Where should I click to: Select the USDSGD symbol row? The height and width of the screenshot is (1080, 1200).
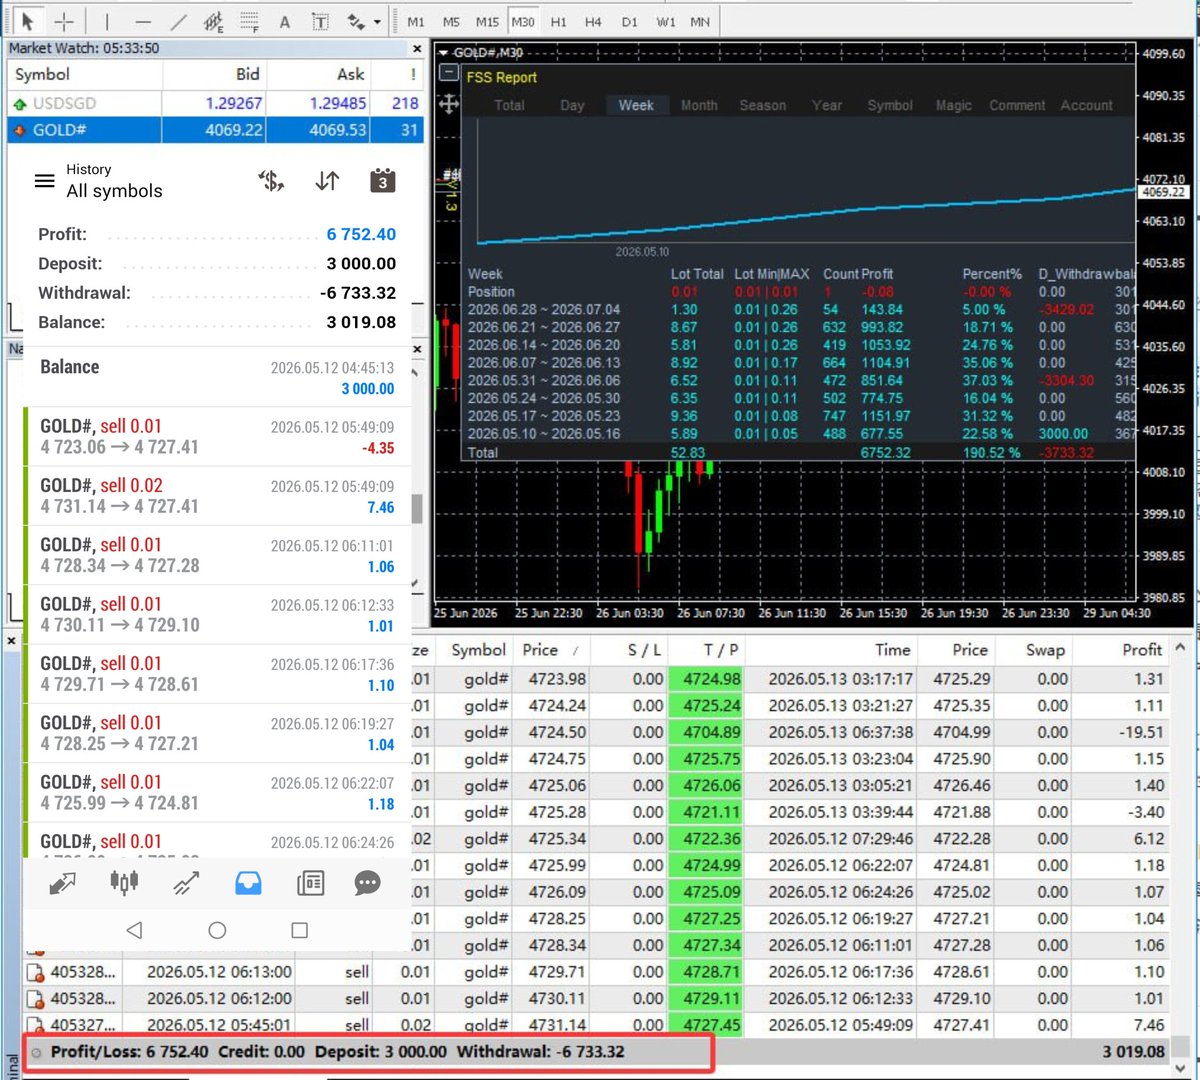pyautogui.click(x=215, y=103)
